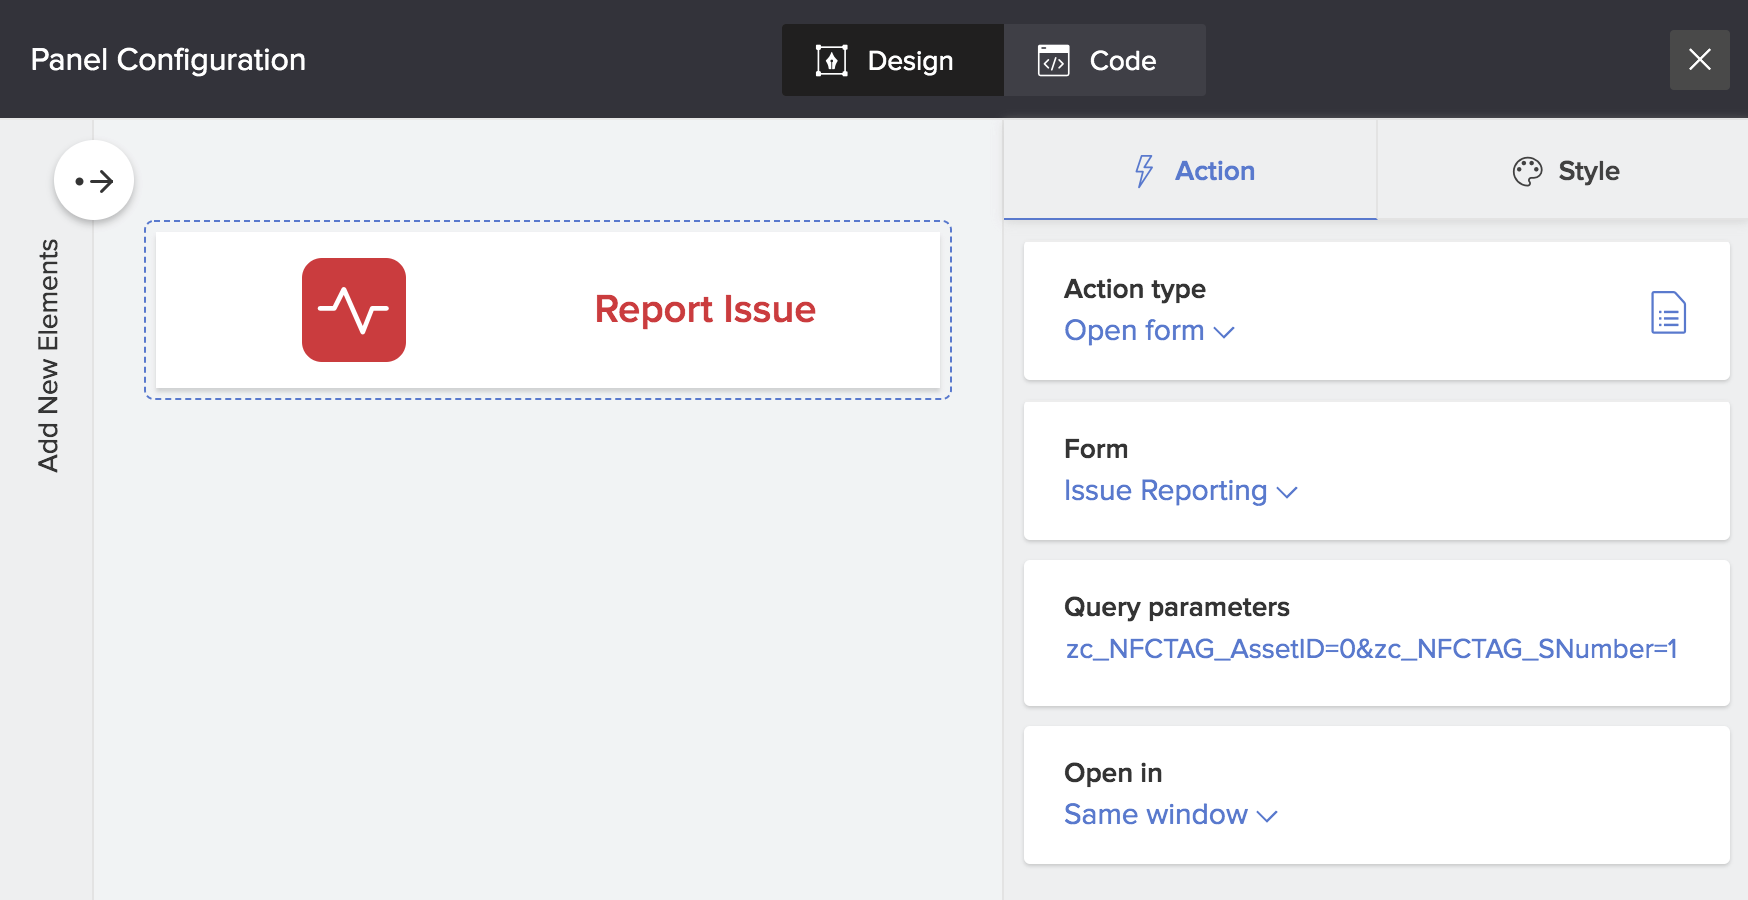Click the 'Open in' card heading
This screenshot has width=1748, height=900.
point(1113,773)
